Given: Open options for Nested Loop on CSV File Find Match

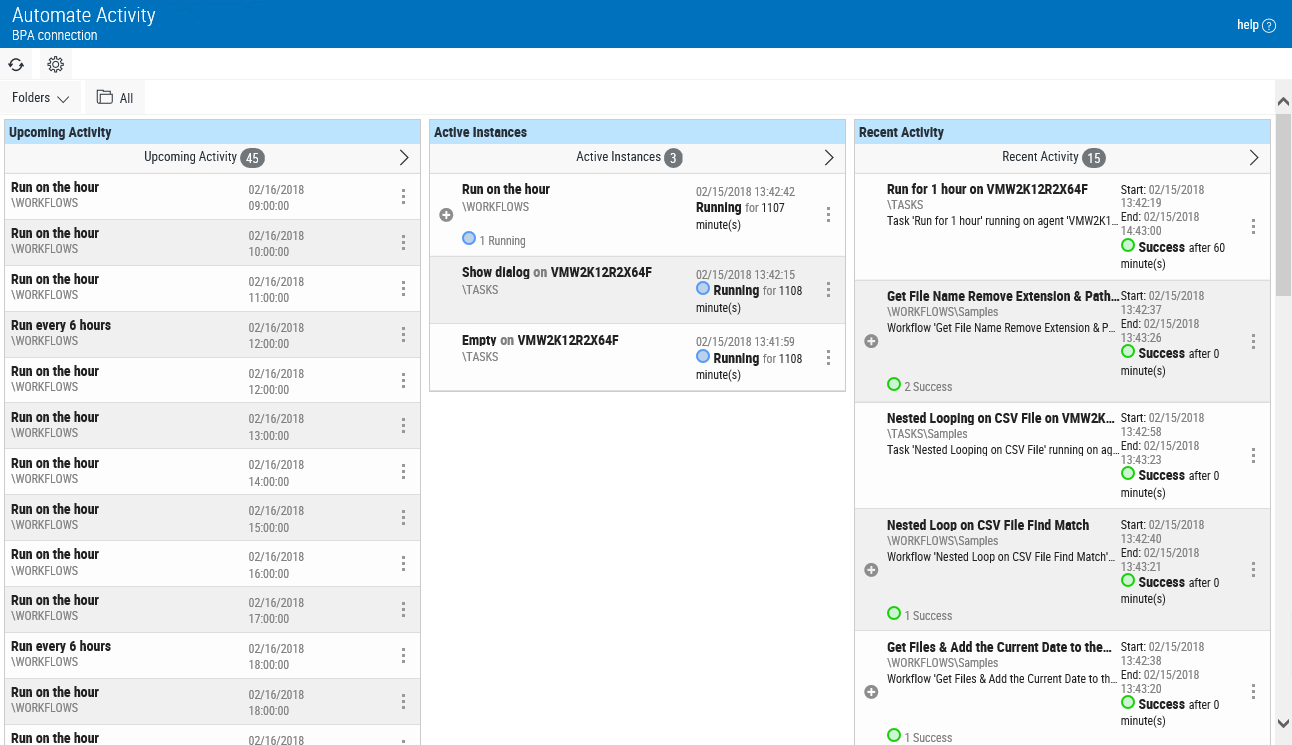Looking at the screenshot, I should click(x=1253, y=569).
